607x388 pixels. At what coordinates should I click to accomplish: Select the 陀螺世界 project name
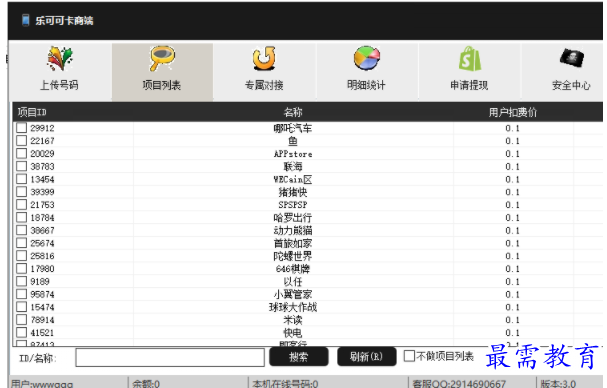point(293,256)
